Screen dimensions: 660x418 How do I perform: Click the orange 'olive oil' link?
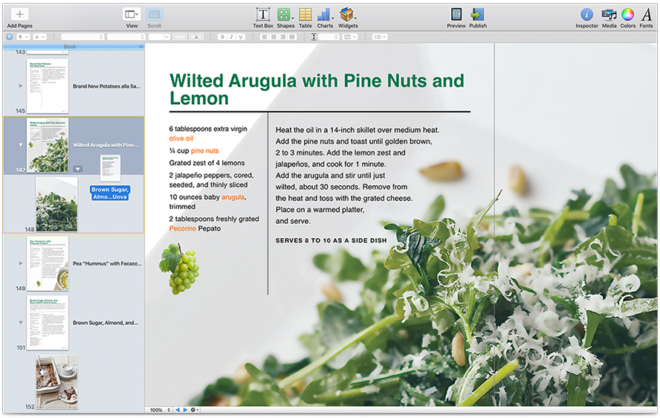click(x=181, y=138)
